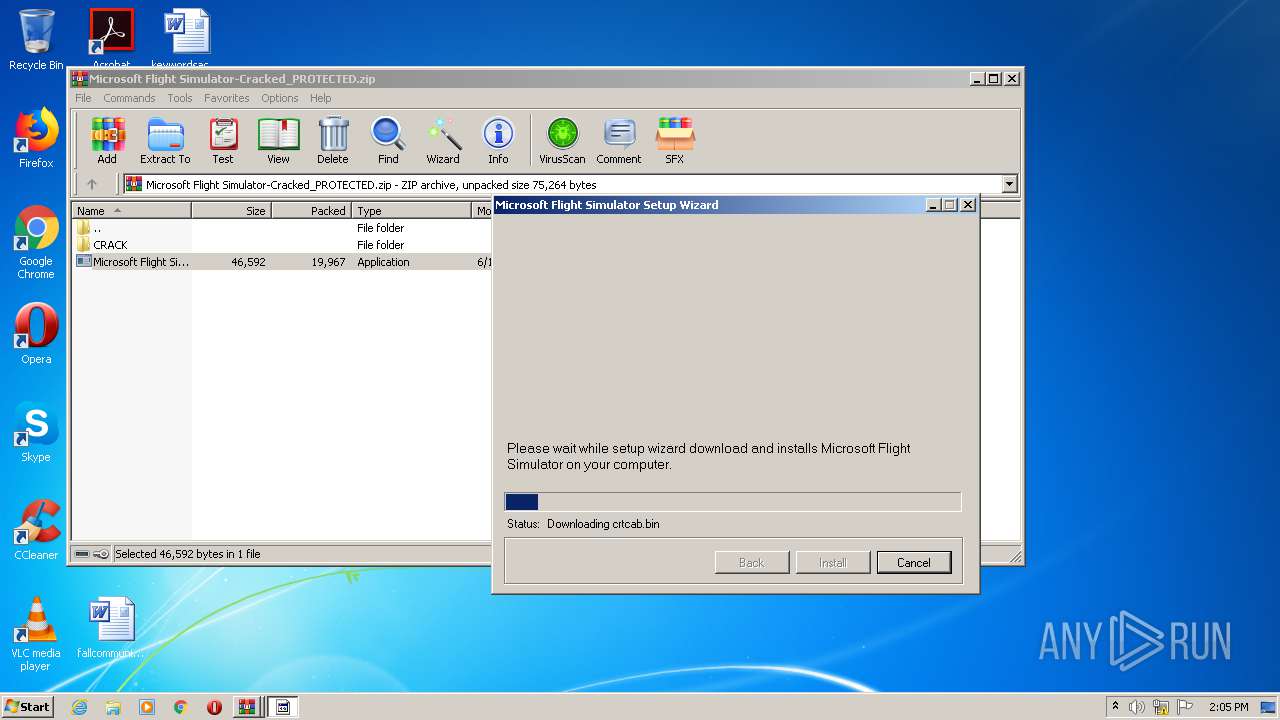Sort file list by Name column
This screenshot has height=720, width=1280.
(x=132, y=211)
